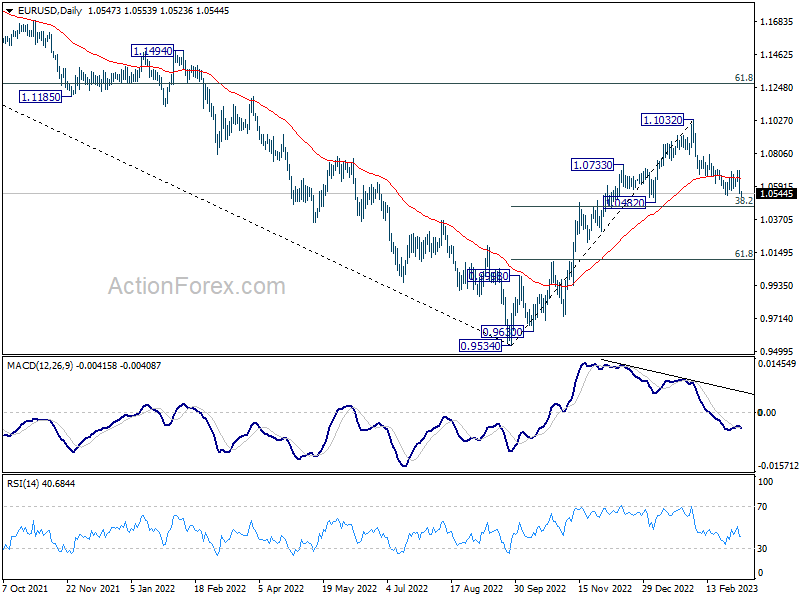
Task: Click the 1.08060 price axis value
Action: (776, 154)
